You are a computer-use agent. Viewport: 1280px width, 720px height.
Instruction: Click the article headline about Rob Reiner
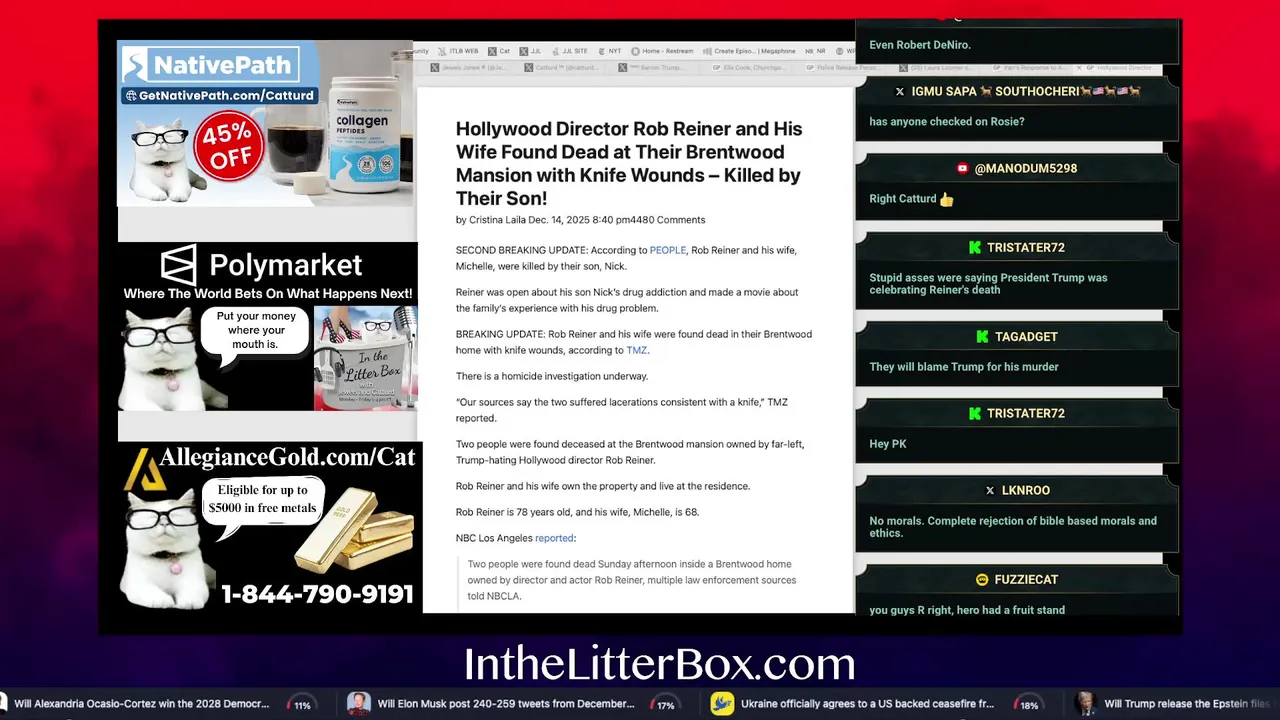[x=629, y=163]
